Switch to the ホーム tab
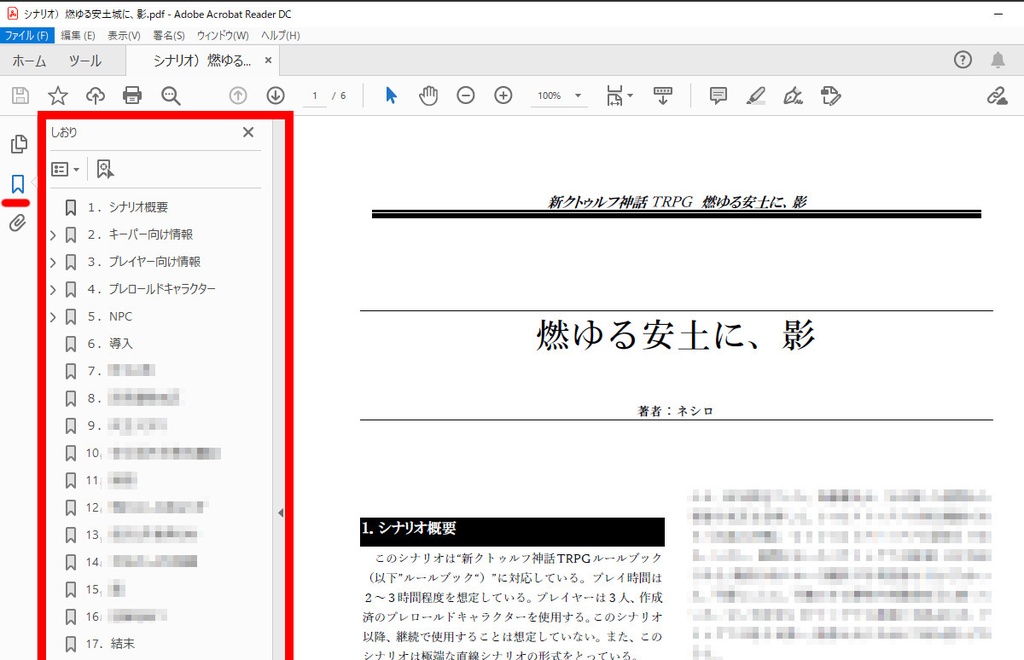The height and width of the screenshot is (660, 1024). [29, 60]
